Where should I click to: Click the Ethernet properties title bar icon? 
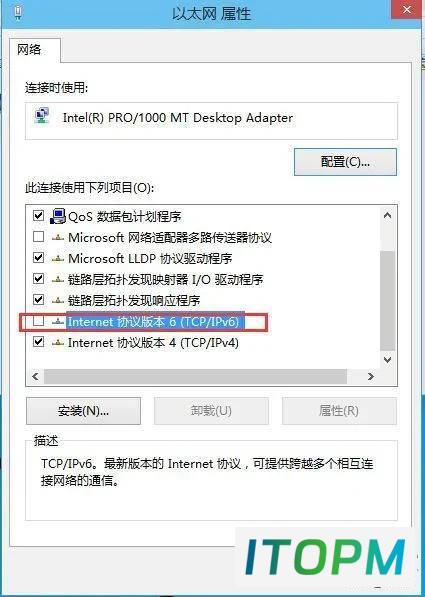click(x=18, y=13)
